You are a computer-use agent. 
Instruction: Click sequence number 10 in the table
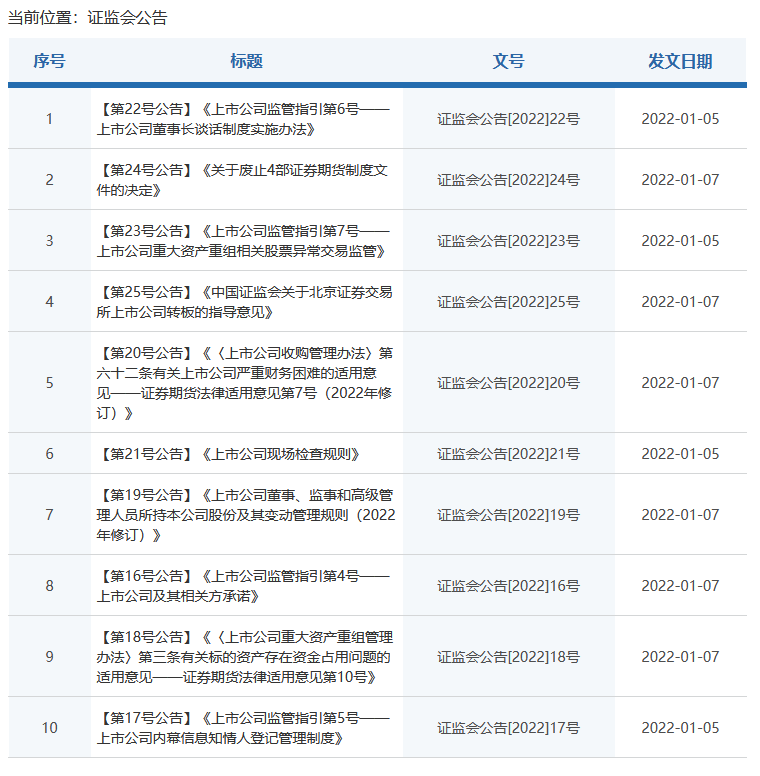tap(49, 728)
